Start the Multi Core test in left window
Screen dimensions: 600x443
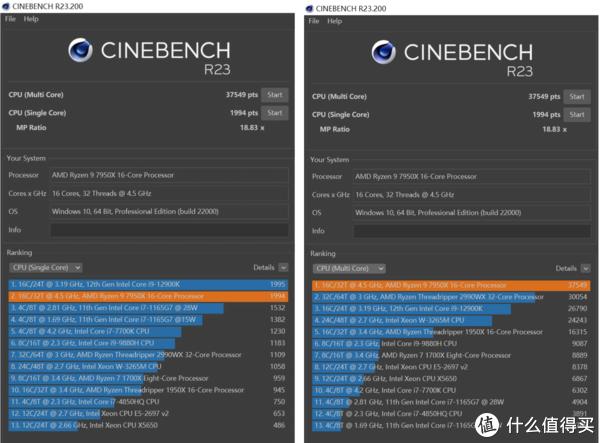point(275,94)
